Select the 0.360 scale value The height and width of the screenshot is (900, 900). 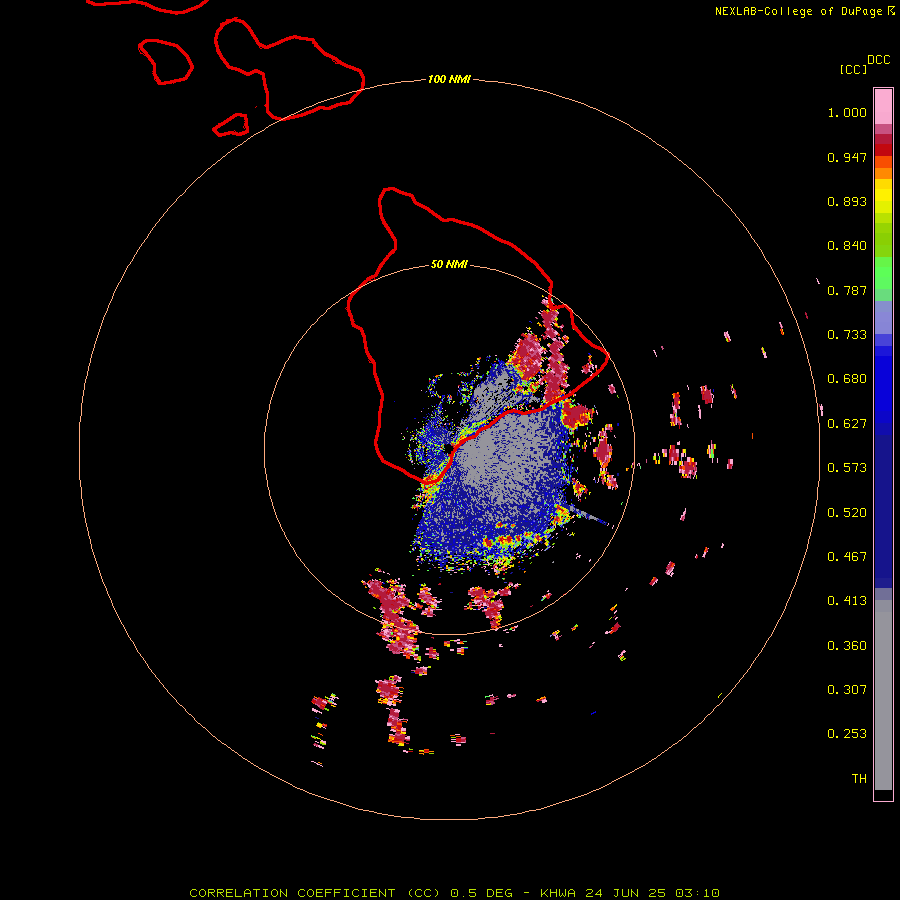point(847,646)
